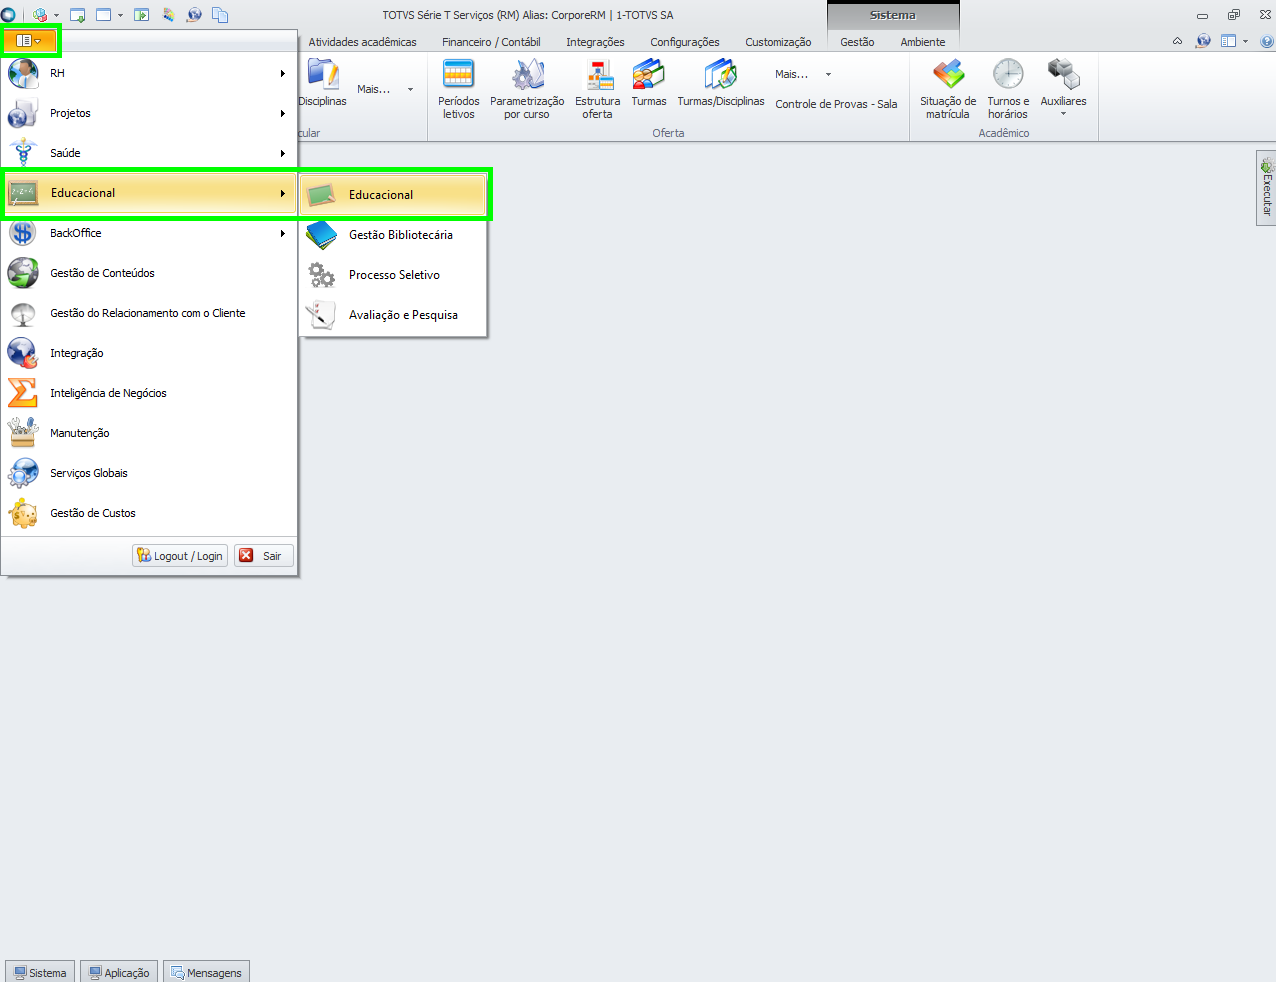
Task: Click the green play window icon
Action: tap(141, 15)
